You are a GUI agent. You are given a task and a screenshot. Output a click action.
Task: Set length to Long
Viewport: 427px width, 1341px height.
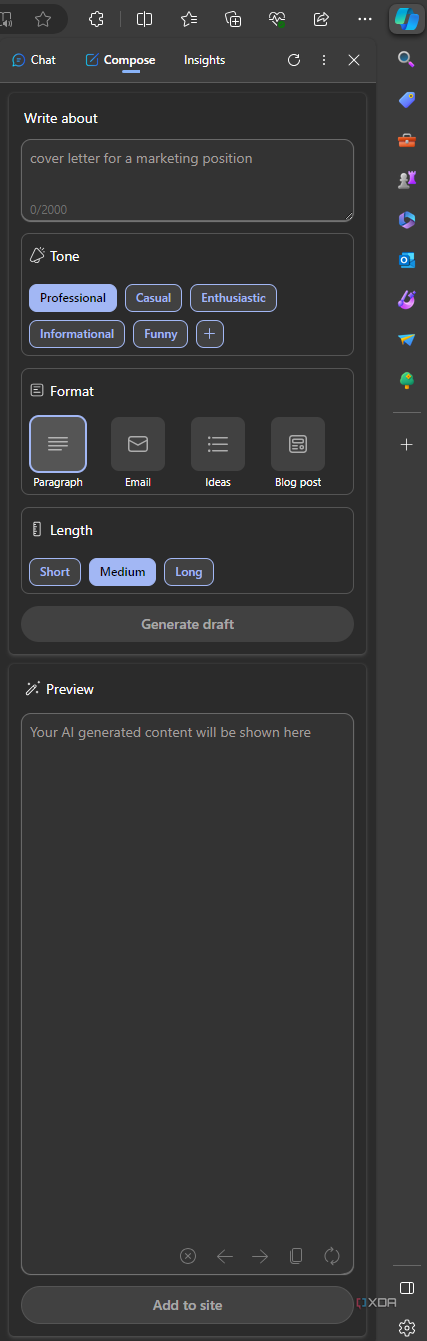tap(189, 572)
